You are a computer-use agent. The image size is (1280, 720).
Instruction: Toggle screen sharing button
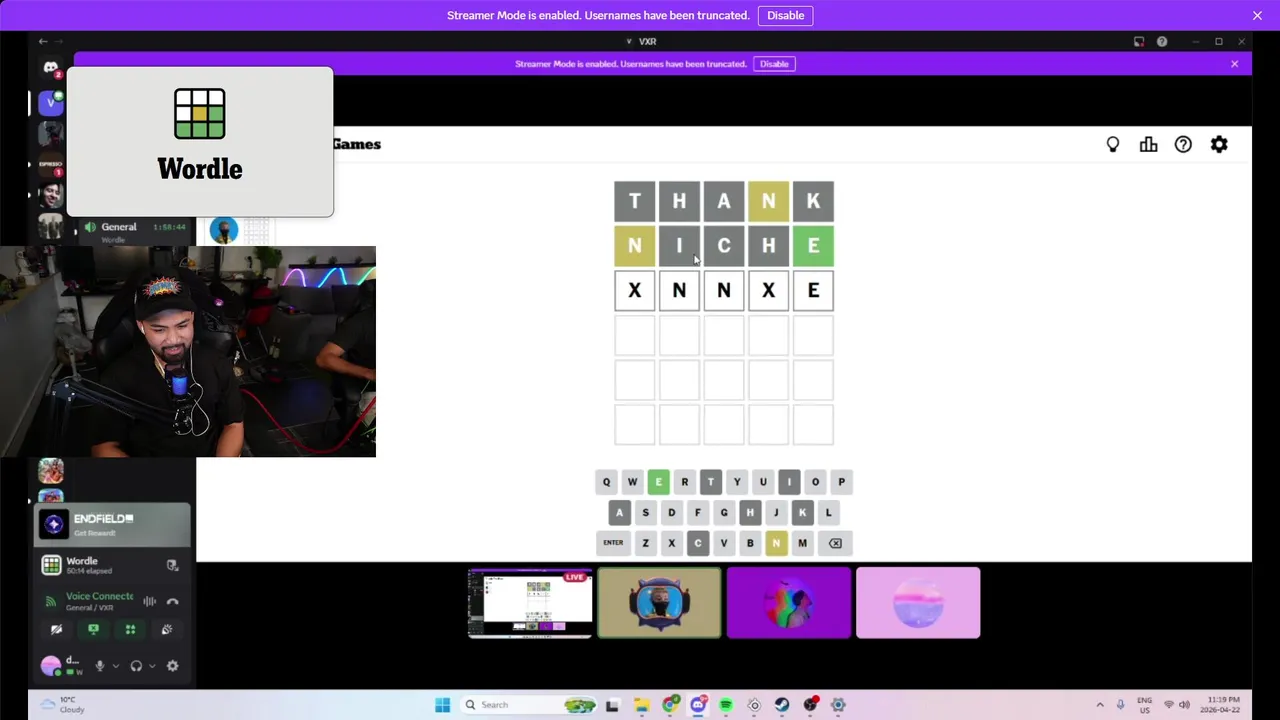click(93, 629)
